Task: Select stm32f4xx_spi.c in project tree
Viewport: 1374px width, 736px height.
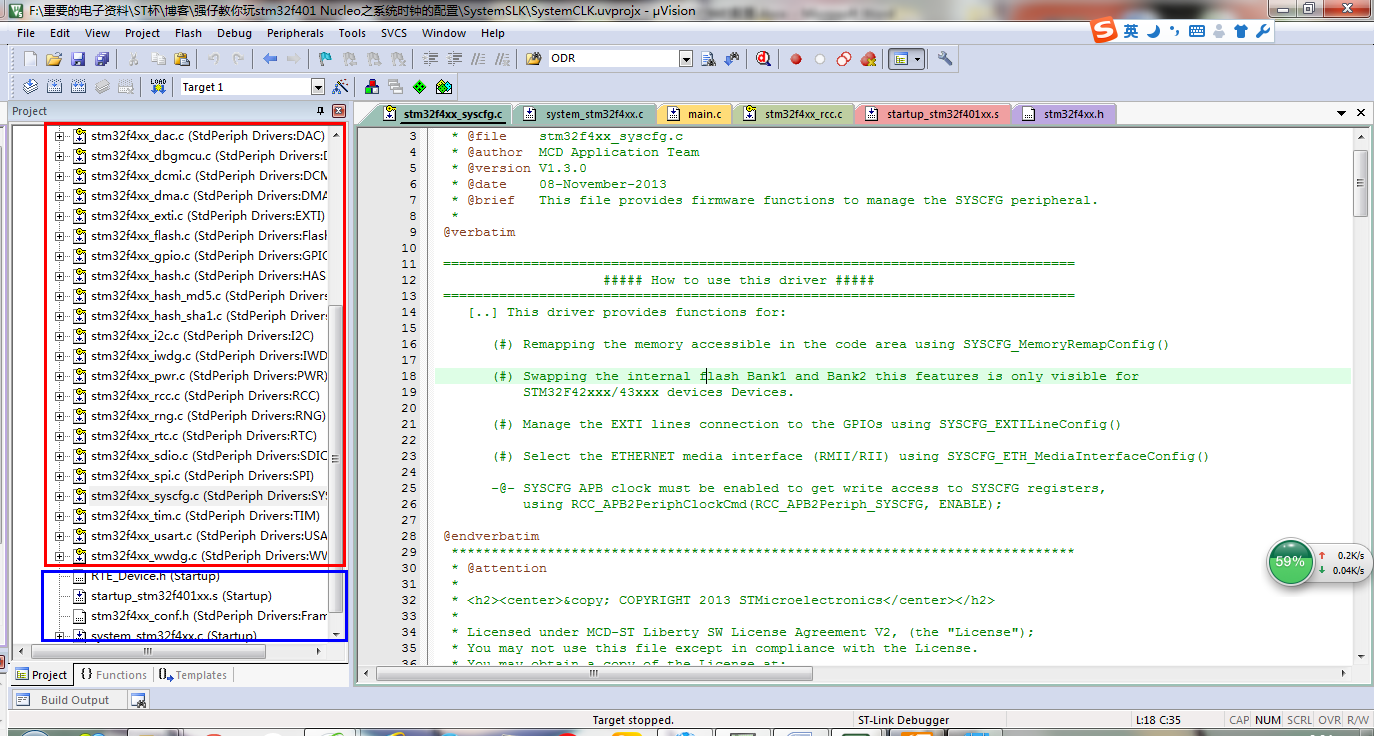Action: point(202,476)
